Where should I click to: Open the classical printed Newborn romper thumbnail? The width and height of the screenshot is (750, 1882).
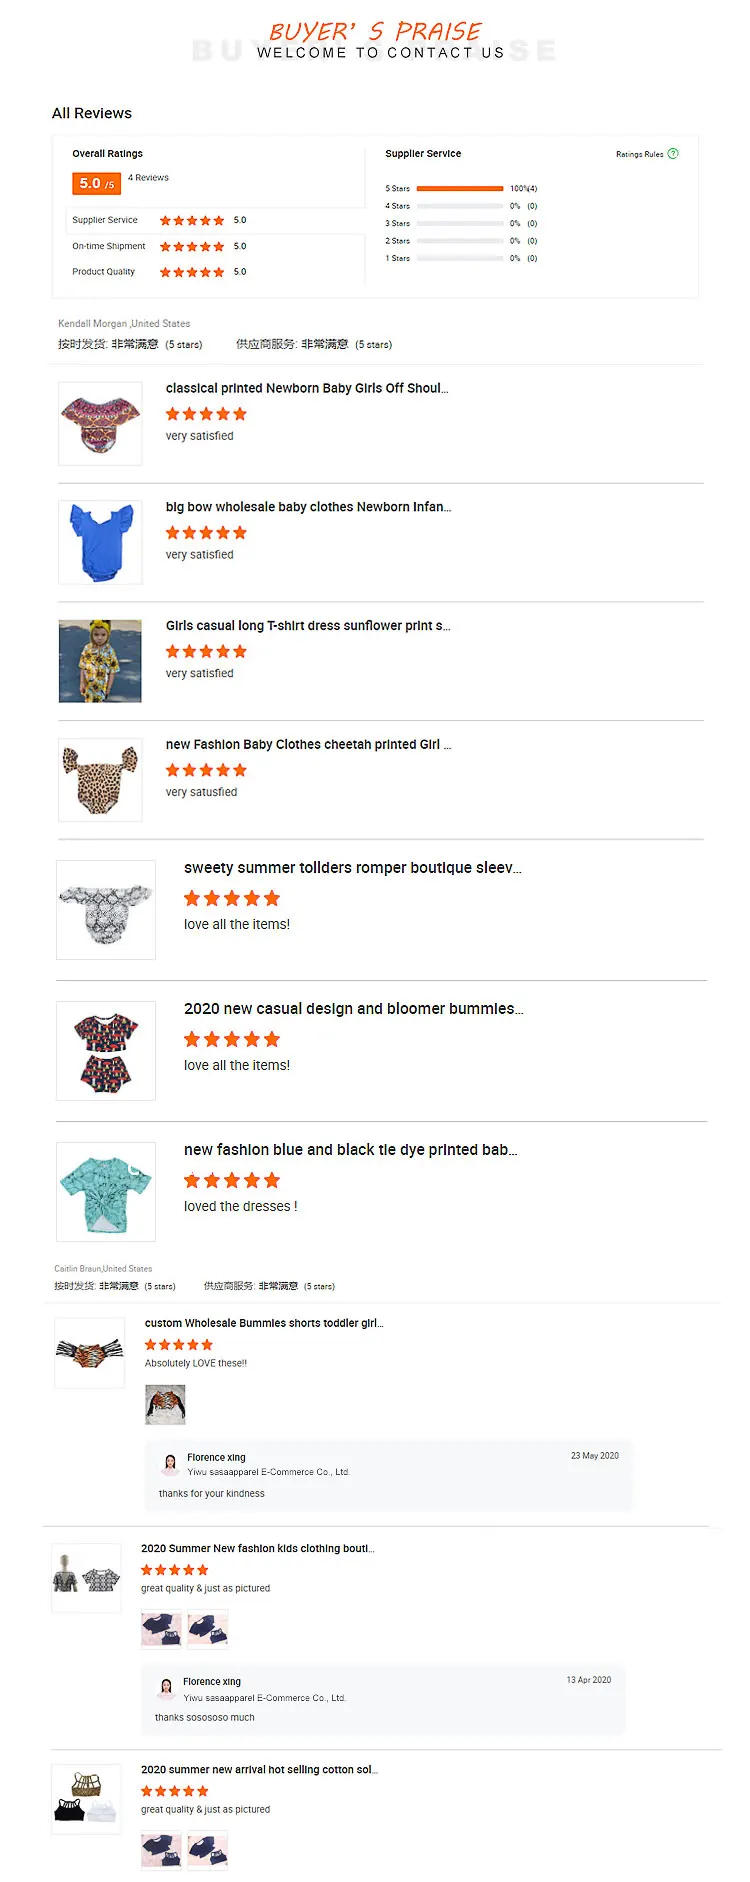point(100,424)
